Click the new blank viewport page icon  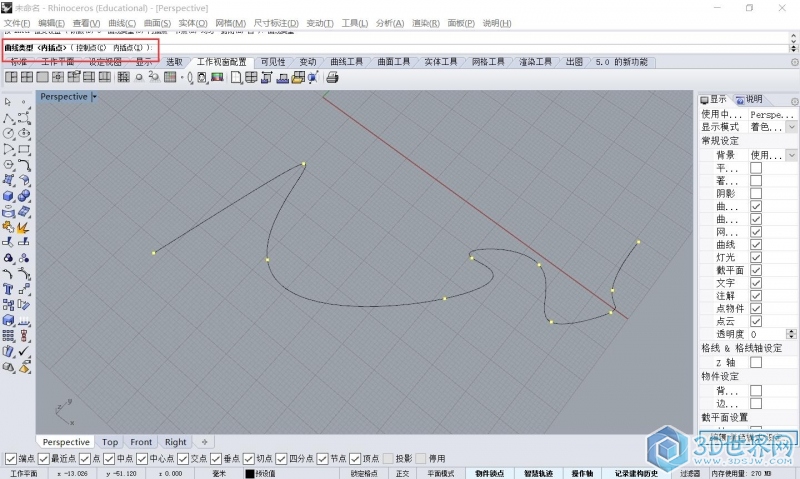pyautogui.click(x=235, y=77)
